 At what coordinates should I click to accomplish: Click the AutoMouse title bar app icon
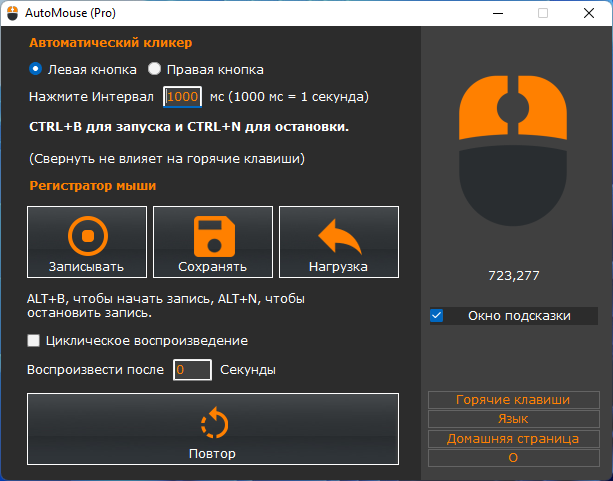[x=12, y=13]
